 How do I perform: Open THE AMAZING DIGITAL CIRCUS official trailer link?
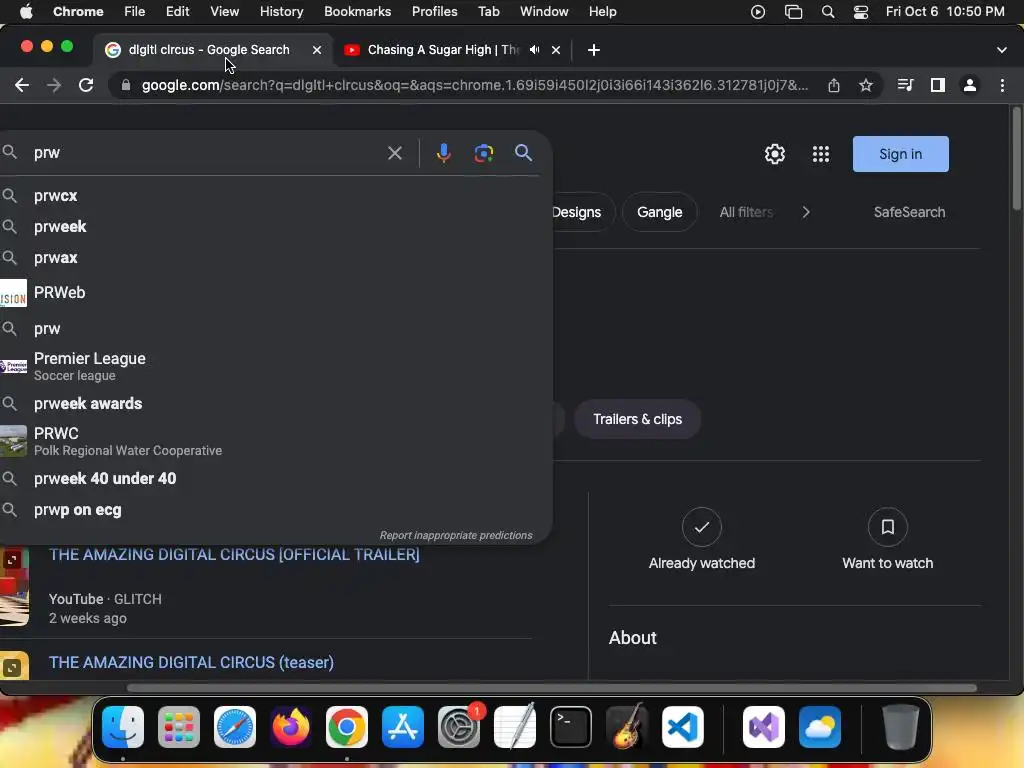point(234,554)
